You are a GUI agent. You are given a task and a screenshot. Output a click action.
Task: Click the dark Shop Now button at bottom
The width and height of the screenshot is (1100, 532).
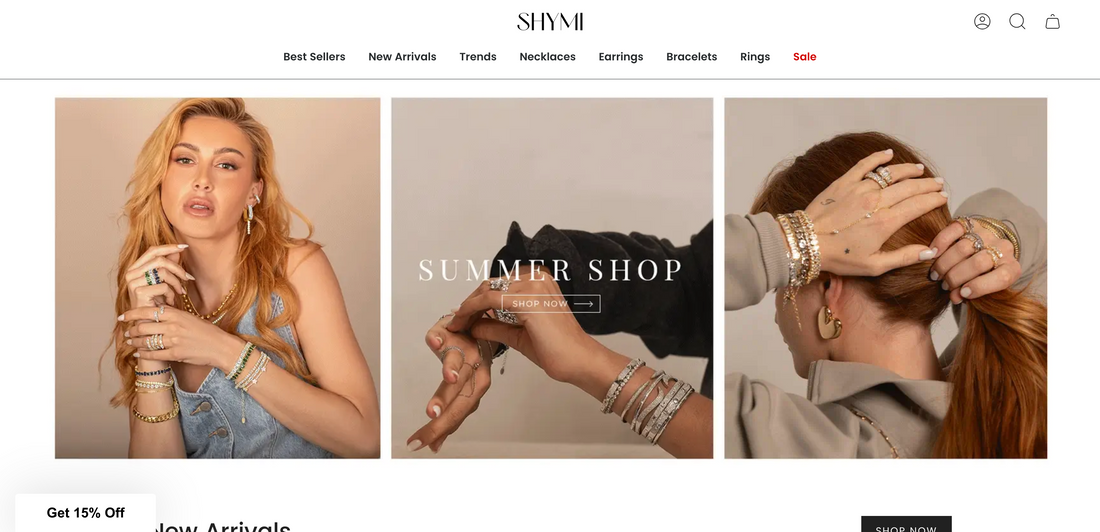coord(906,524)
